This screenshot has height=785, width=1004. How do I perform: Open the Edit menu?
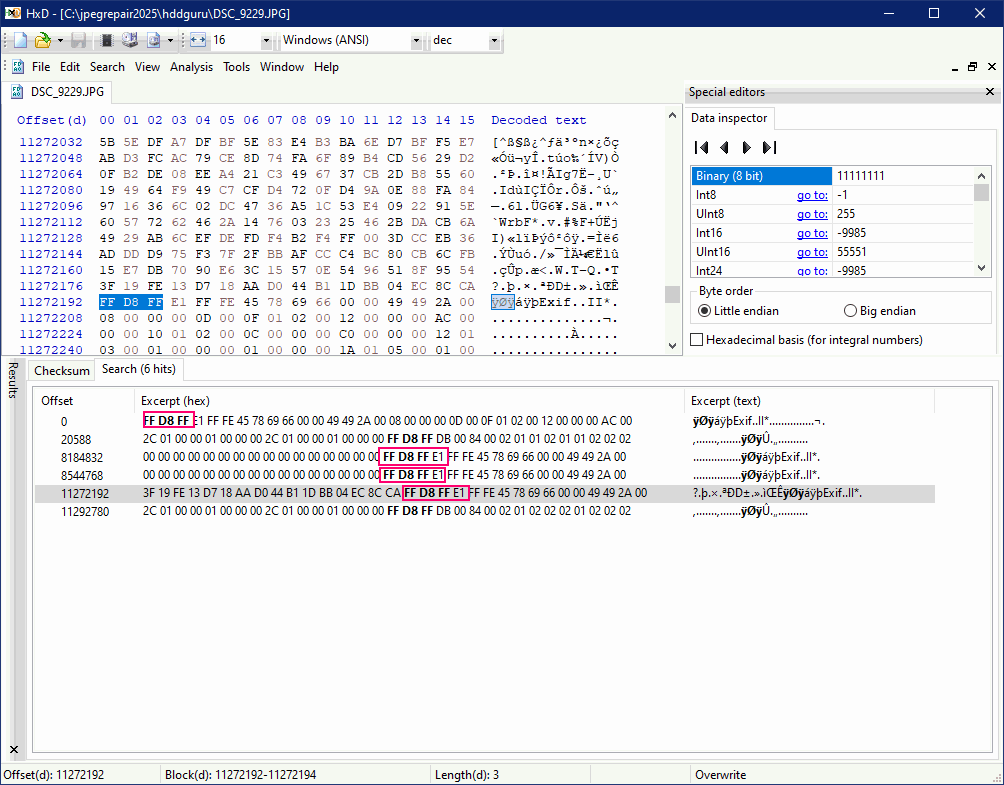pos(70,67)
